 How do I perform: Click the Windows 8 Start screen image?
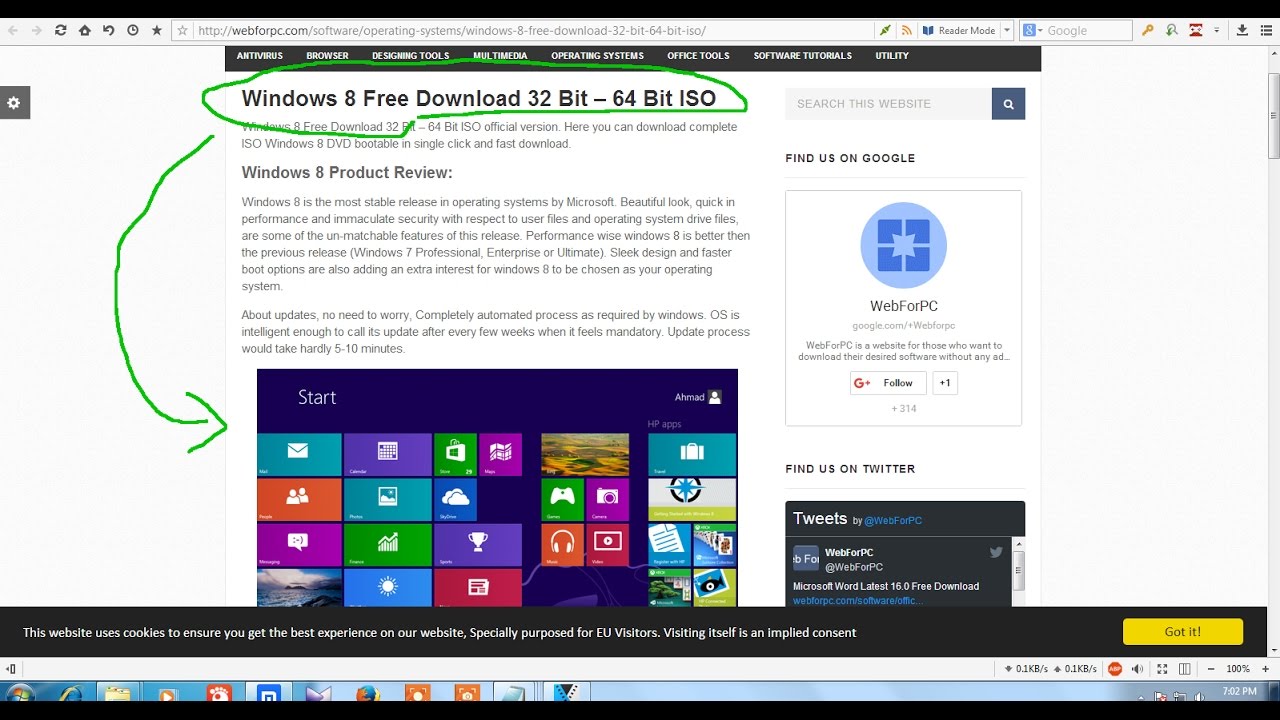point(497,488)
